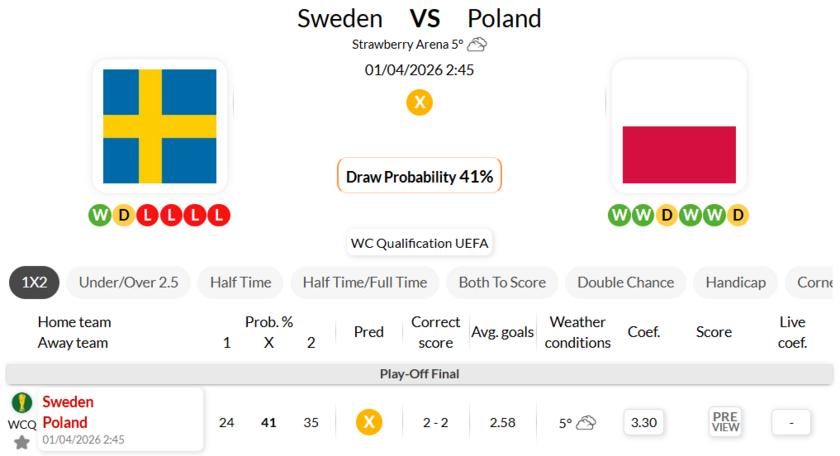Click the orange X prediction badge under date
This screenshot has height=456, width=840.
click(x=420, y=102)
